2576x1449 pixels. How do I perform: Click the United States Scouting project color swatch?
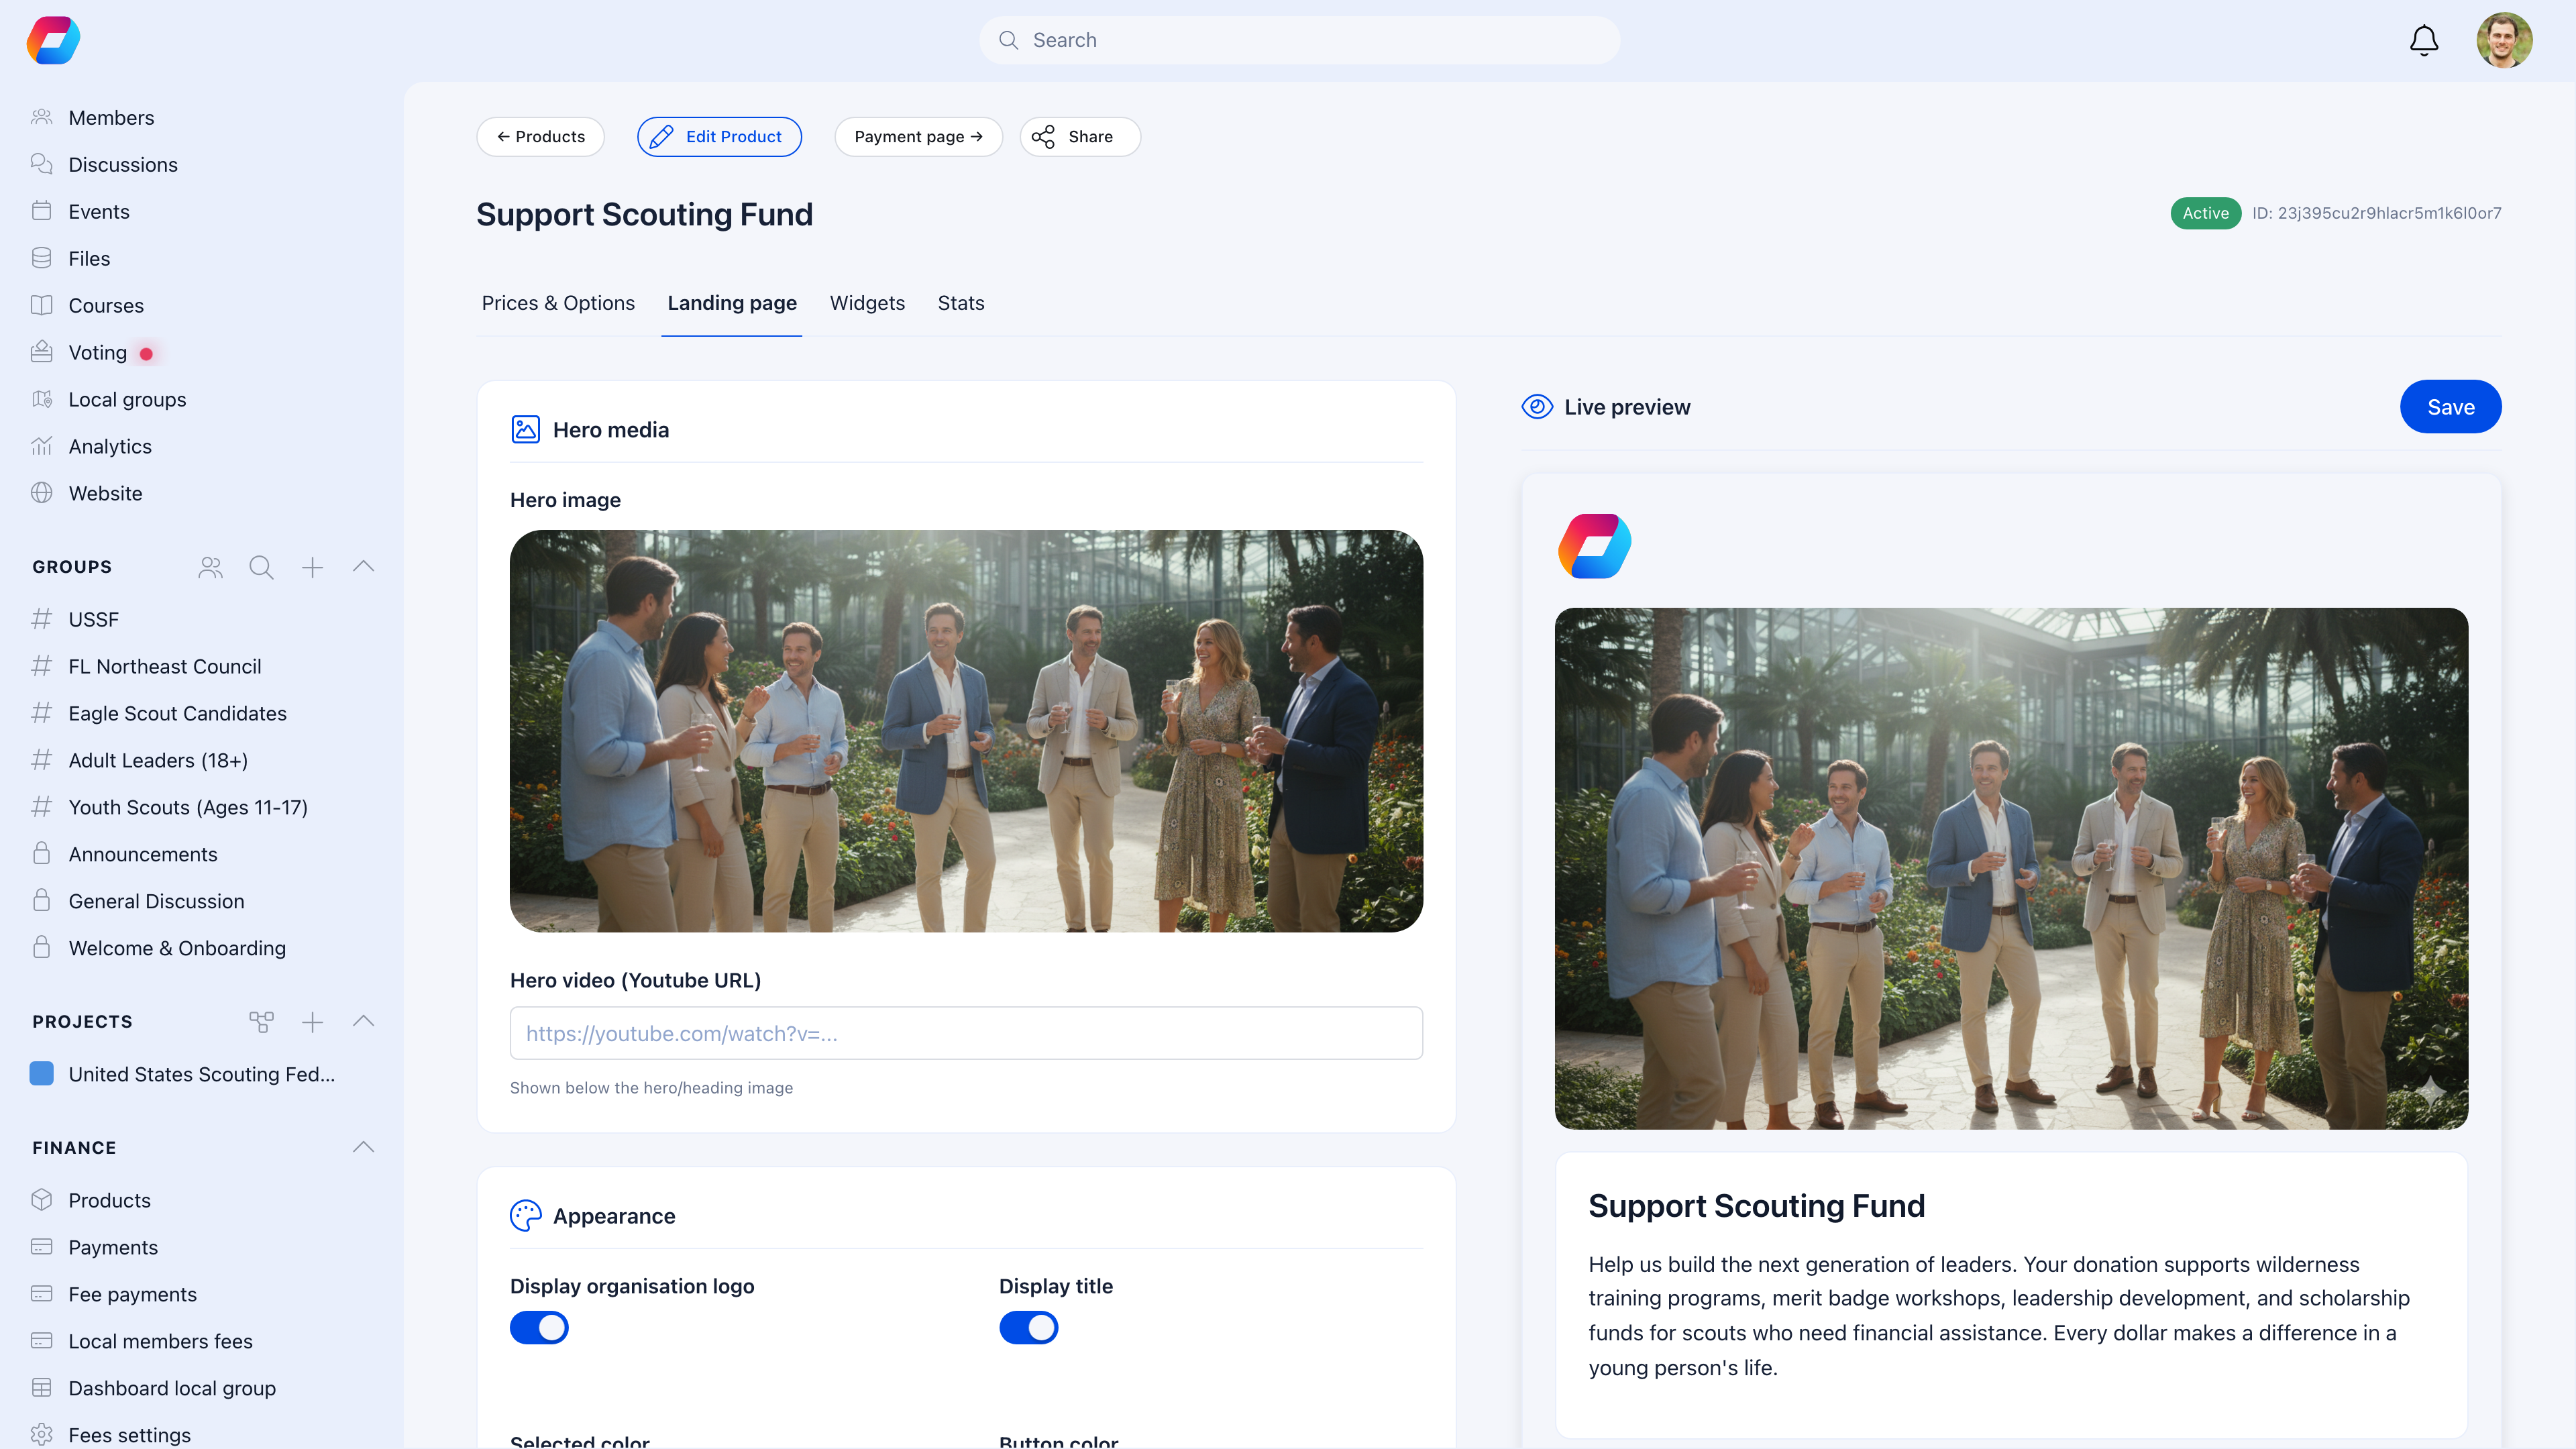click(x=41, y=1074)
